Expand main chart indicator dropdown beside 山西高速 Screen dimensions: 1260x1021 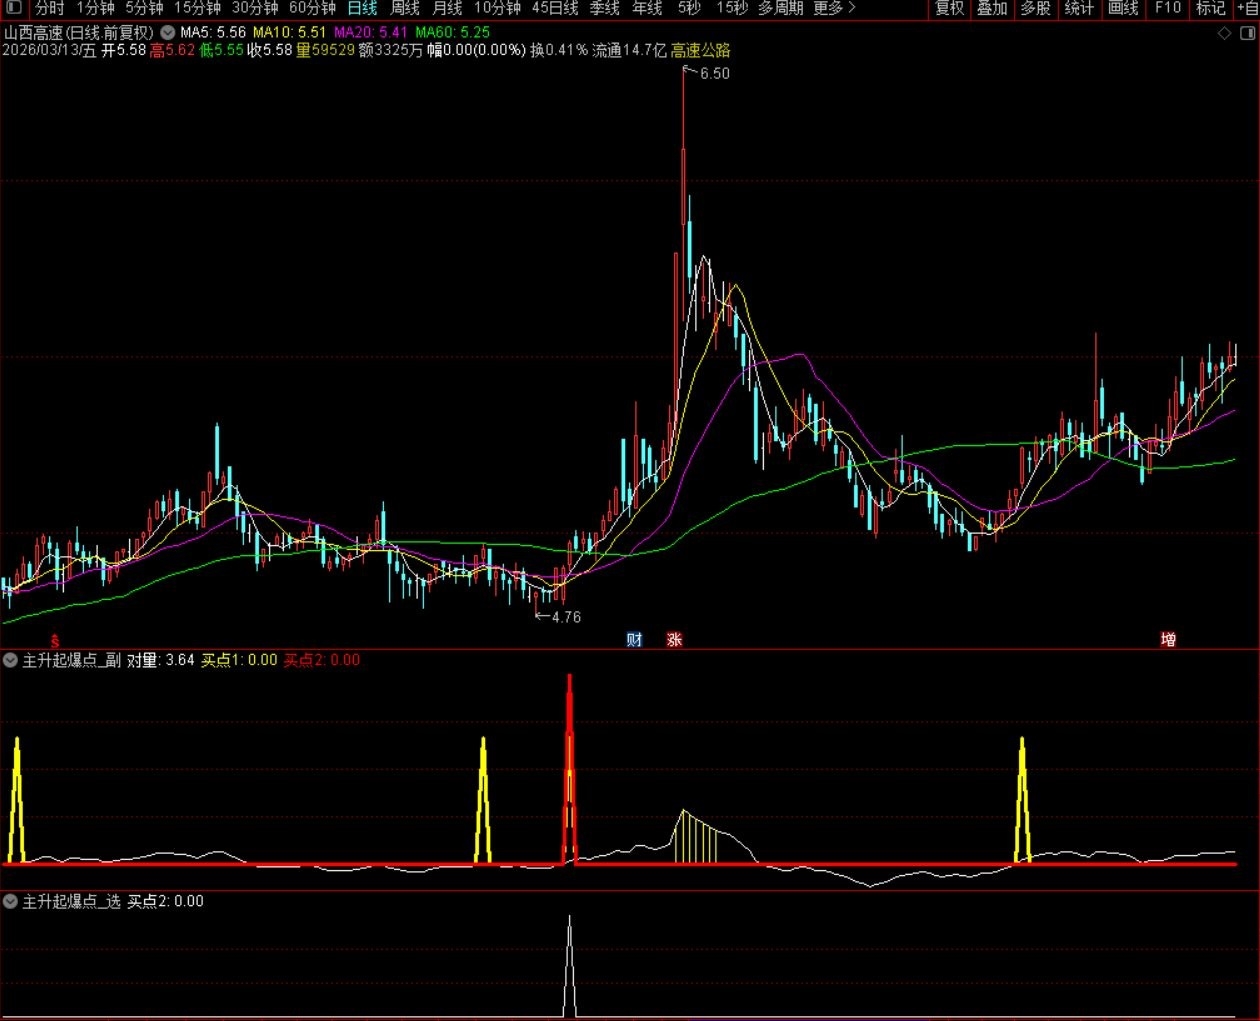click(168, 32)
